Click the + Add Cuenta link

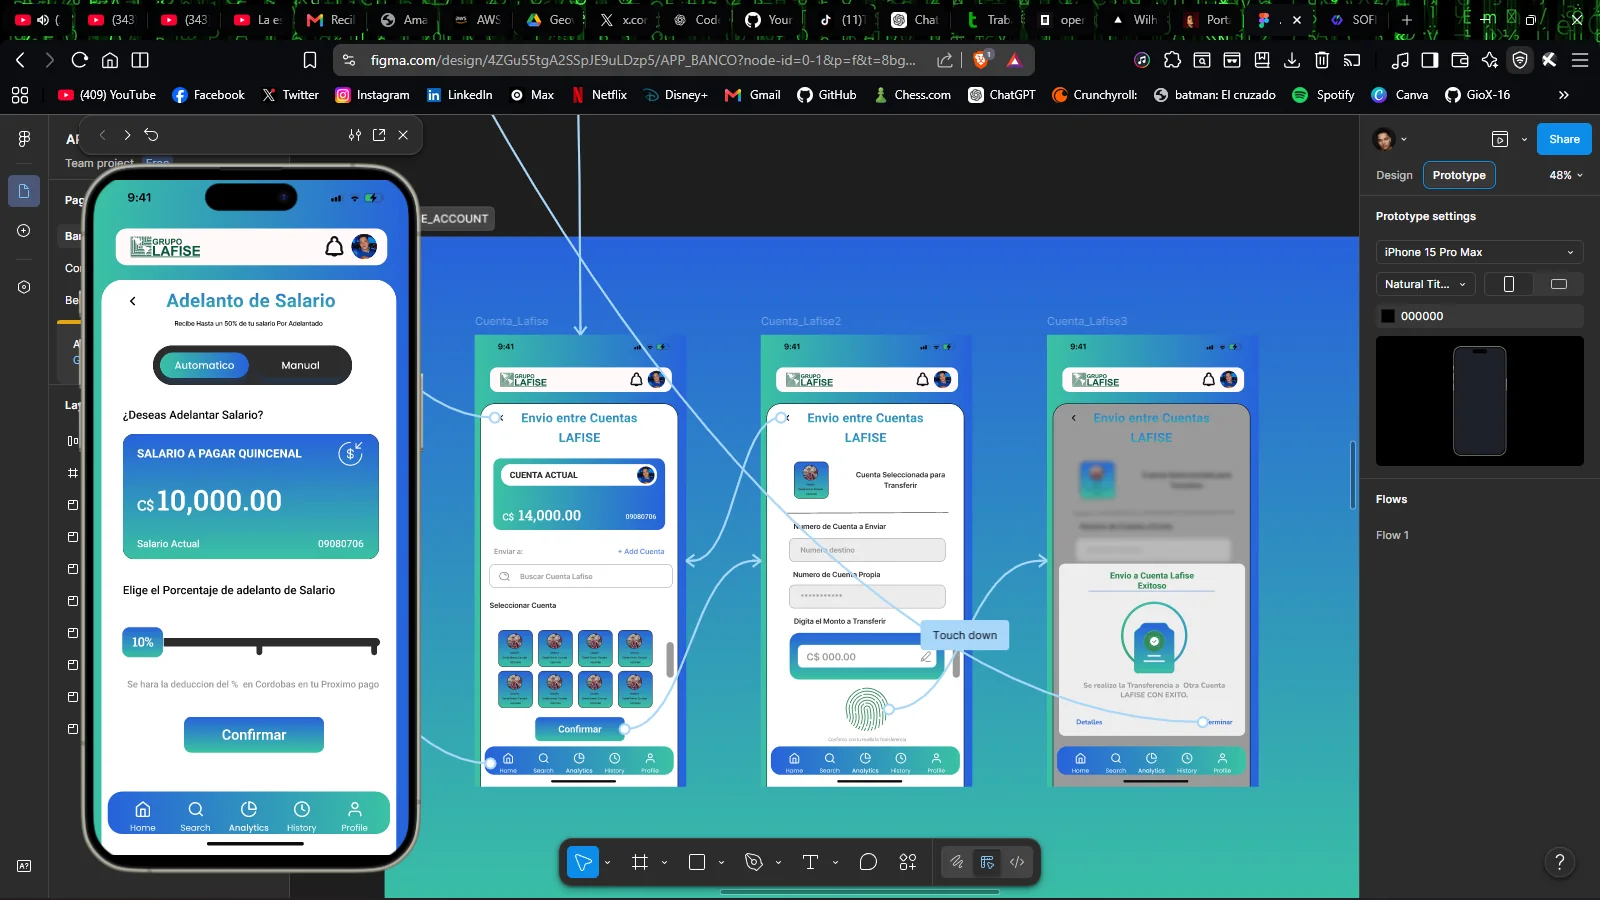click(x=641, y=551)
